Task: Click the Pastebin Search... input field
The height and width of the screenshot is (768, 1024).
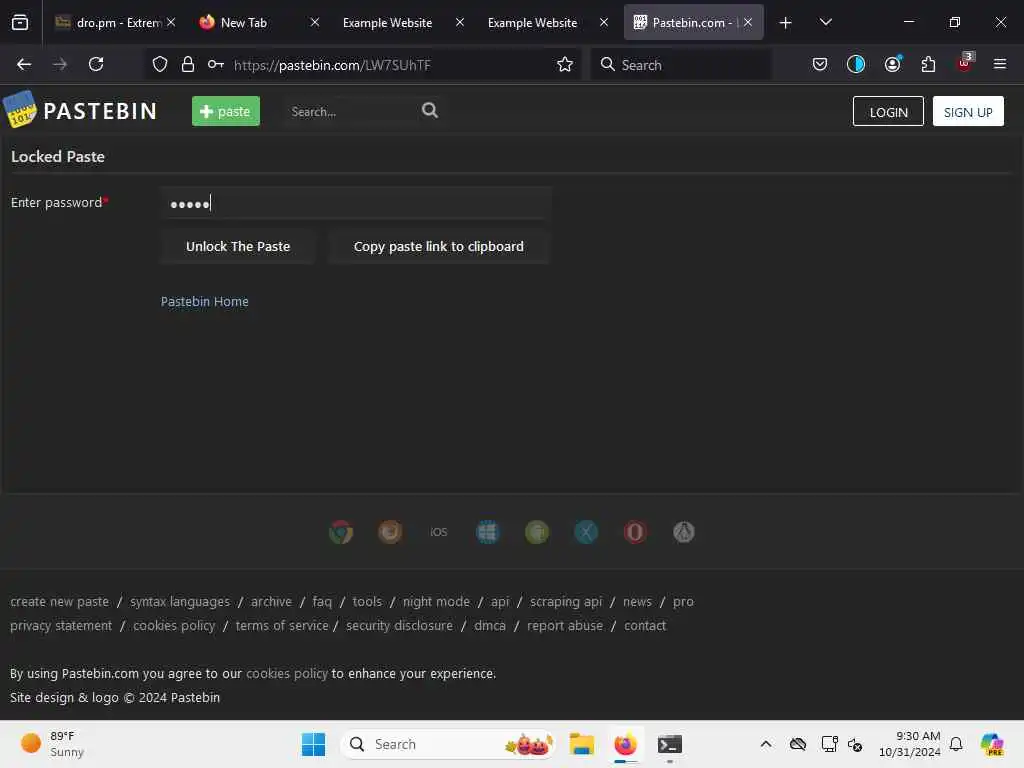Action: point(353,112)
